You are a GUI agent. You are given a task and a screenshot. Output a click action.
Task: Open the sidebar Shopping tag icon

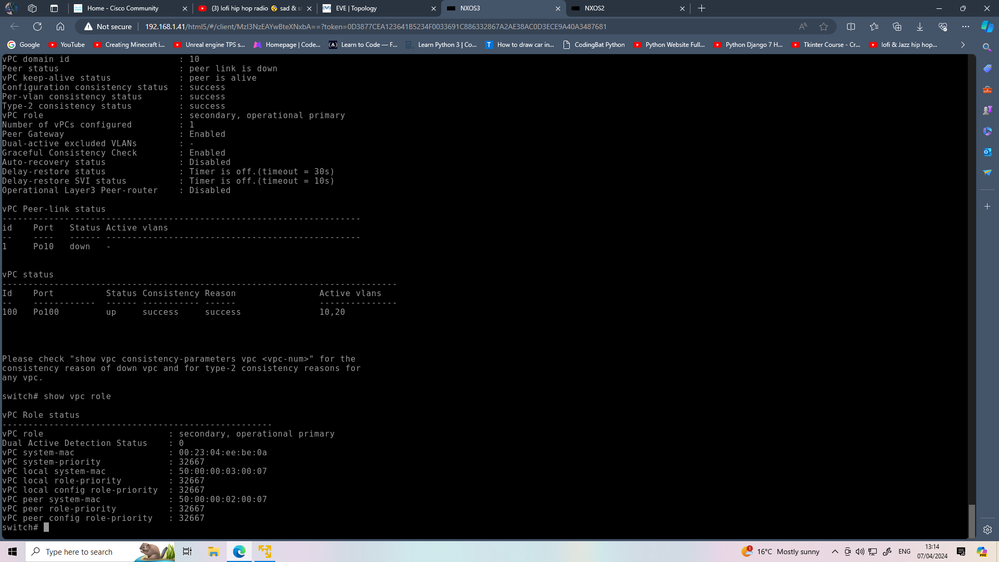point(987,69)
